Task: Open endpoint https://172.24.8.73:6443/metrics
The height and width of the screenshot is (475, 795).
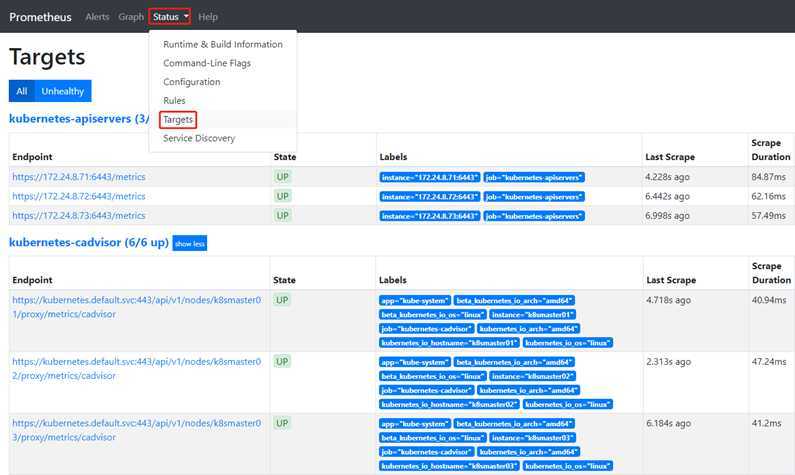Action: pos(78,215)
